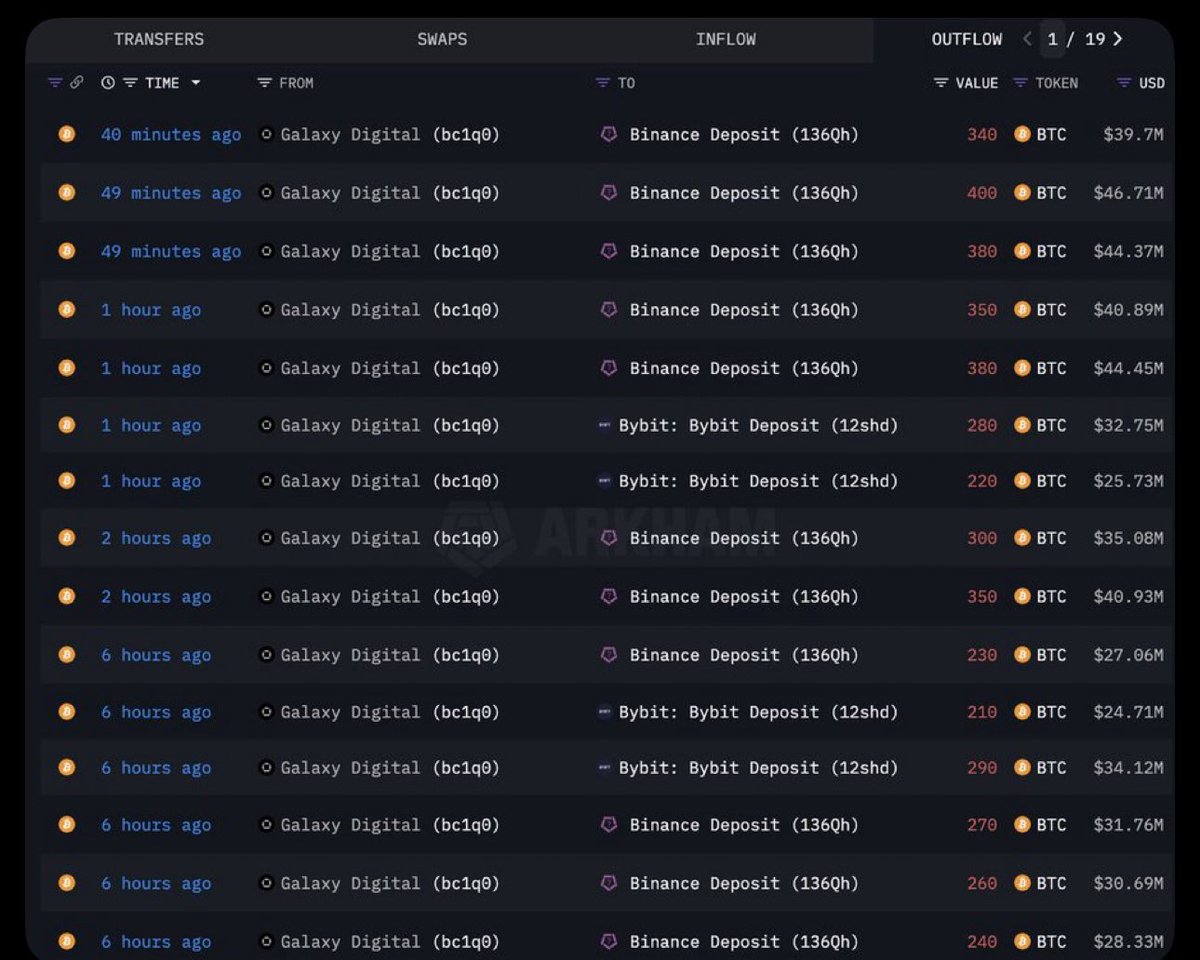Click the Galaxy Digital icon in the $35.08M row

tap(266, 538)
